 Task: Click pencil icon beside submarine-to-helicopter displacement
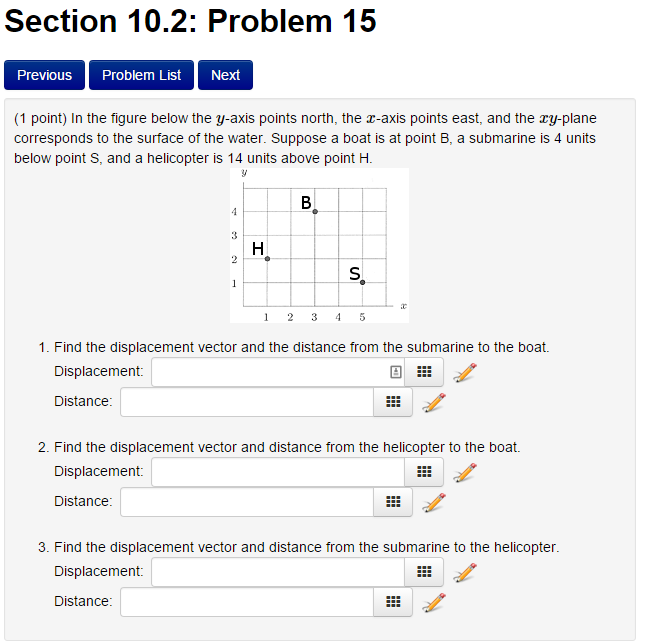coord(465,572)
